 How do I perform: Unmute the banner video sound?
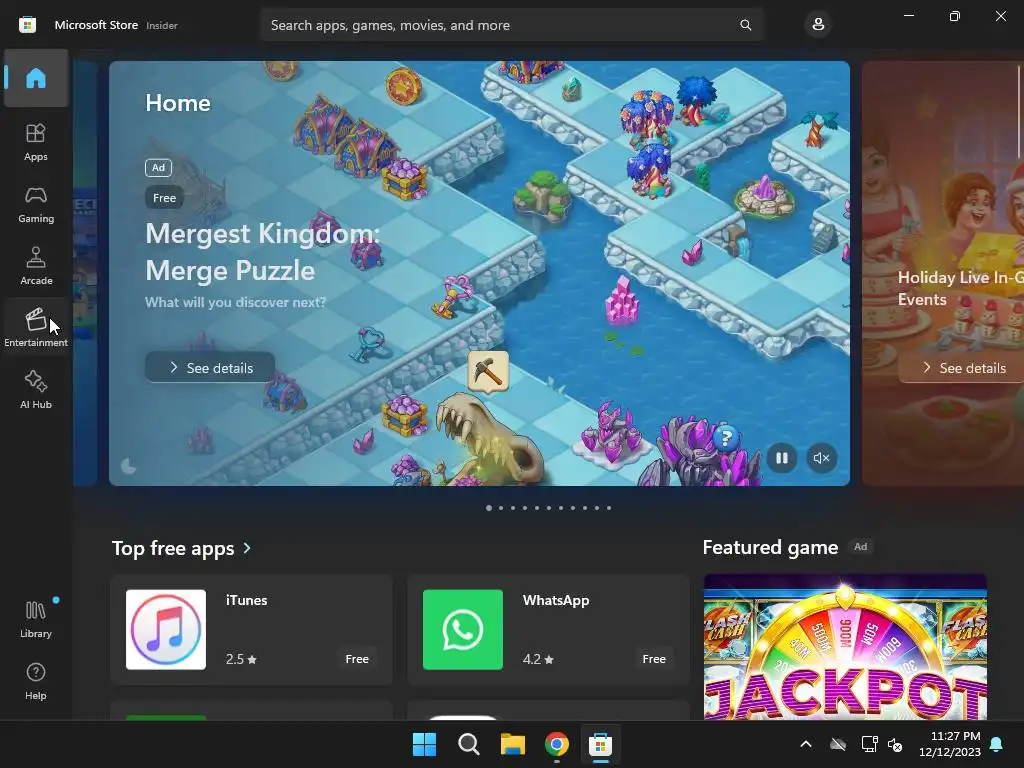pyautogui.click(x=822, y=458)
